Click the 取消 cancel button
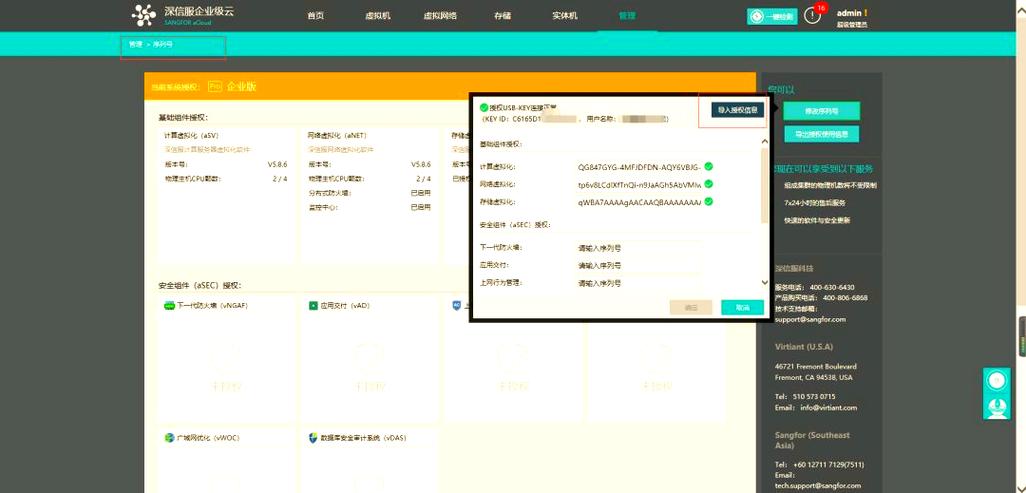 [x=743, y=308]
